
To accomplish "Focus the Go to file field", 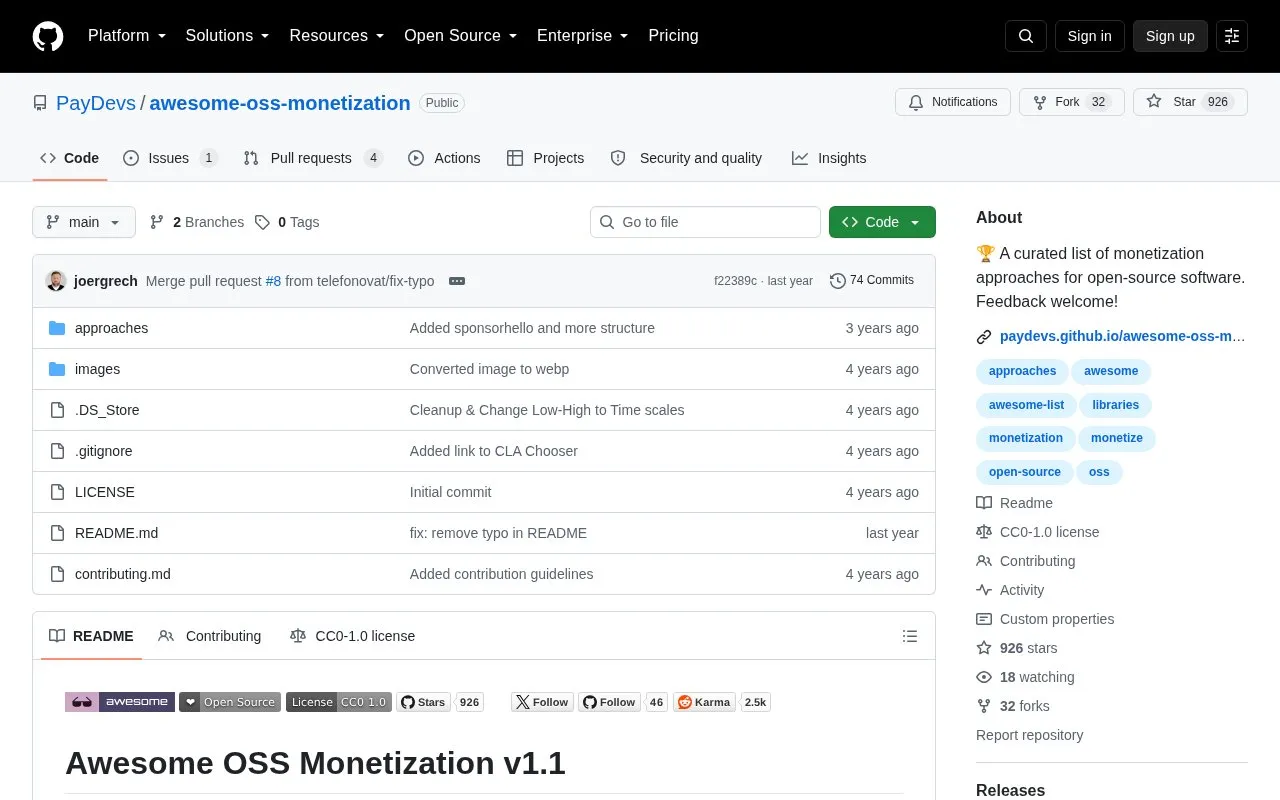I will tap(705, 222).
